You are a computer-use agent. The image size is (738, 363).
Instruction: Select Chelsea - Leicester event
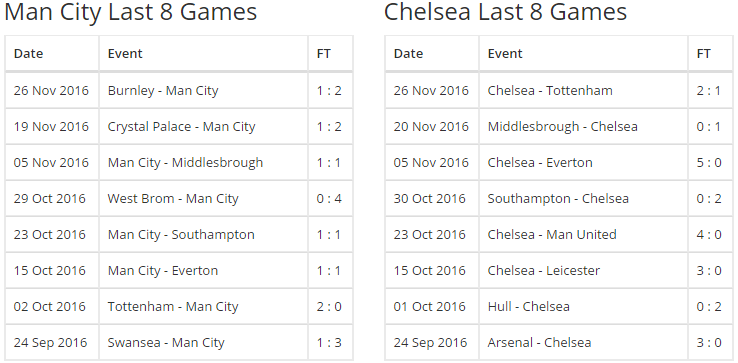[x=544, y=271]
